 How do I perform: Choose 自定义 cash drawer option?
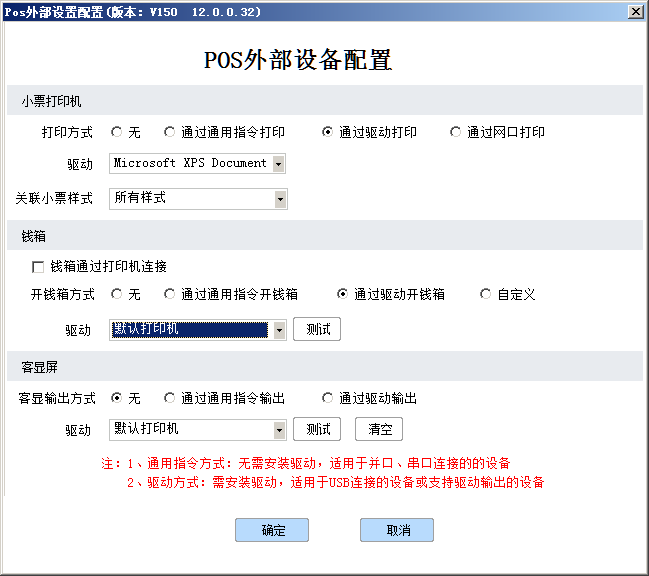point(486,294)
